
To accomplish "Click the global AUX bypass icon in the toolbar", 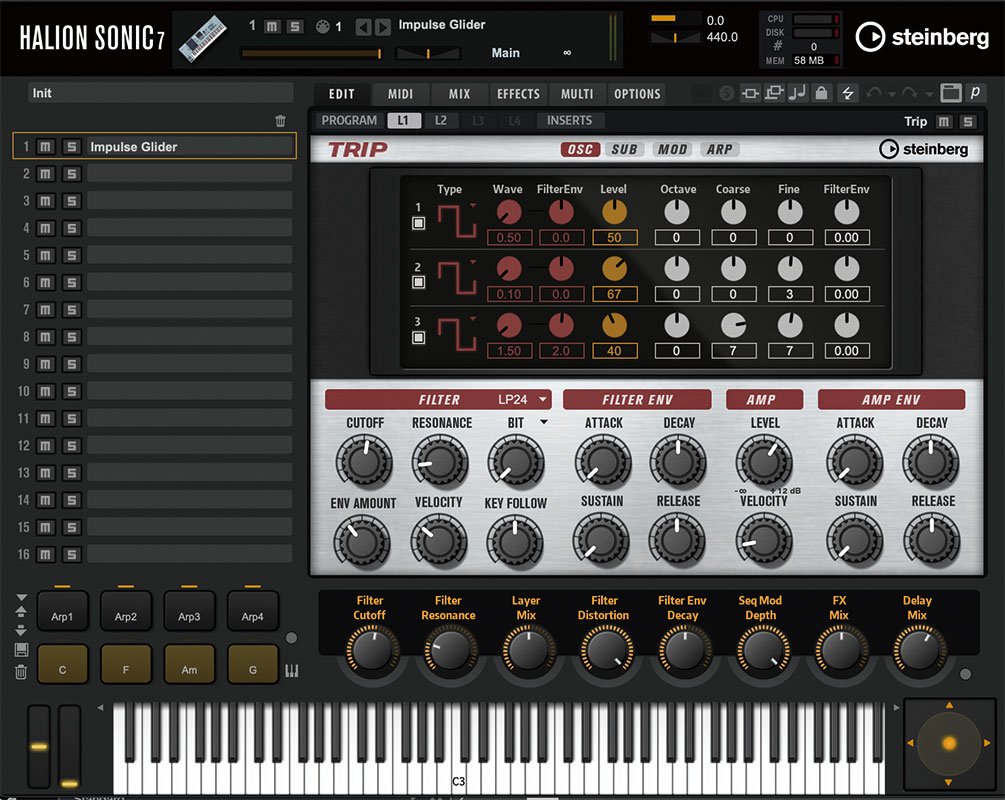I will coord(774,94).
